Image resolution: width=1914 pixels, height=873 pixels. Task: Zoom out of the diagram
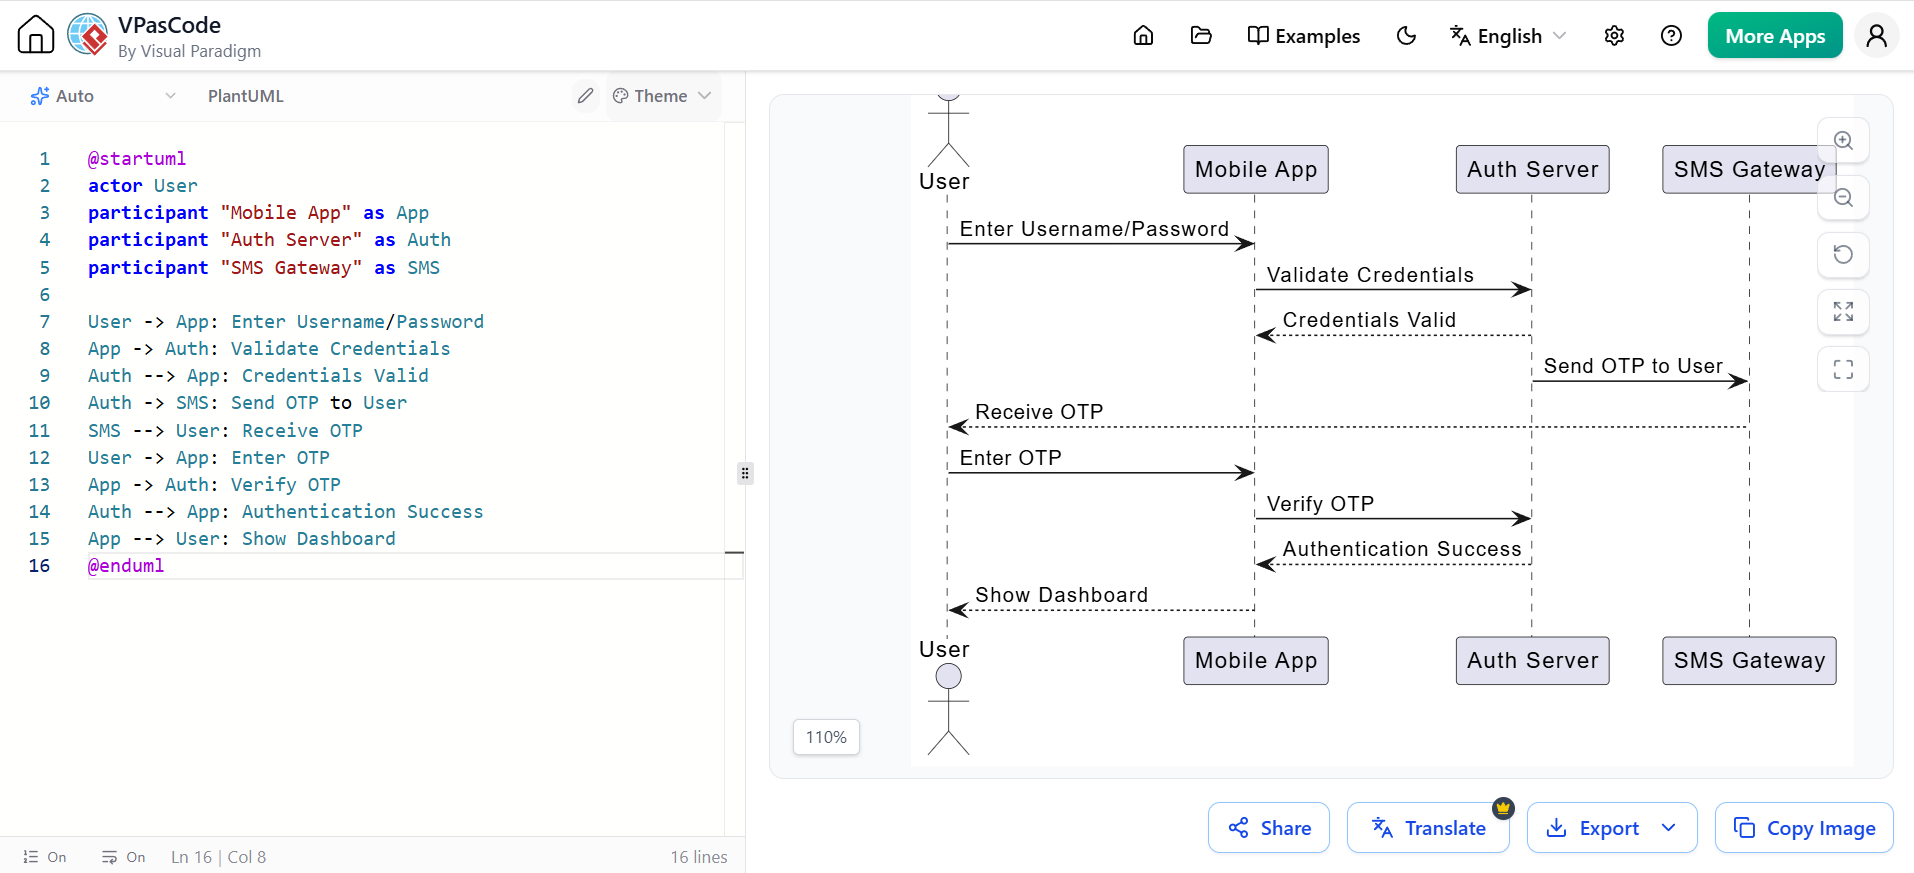coord(1843,198)
